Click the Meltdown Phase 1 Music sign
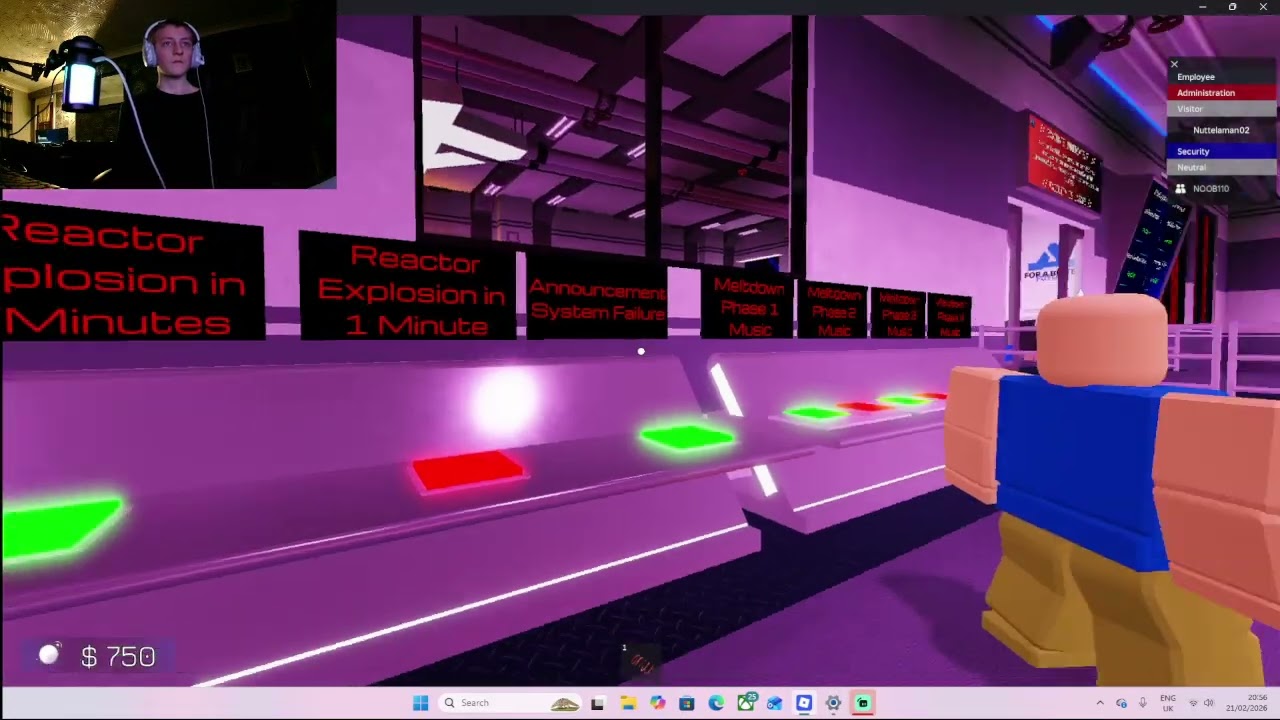Image resolution: width=1280 pixels, height=720 pixels. pos(749,304)
